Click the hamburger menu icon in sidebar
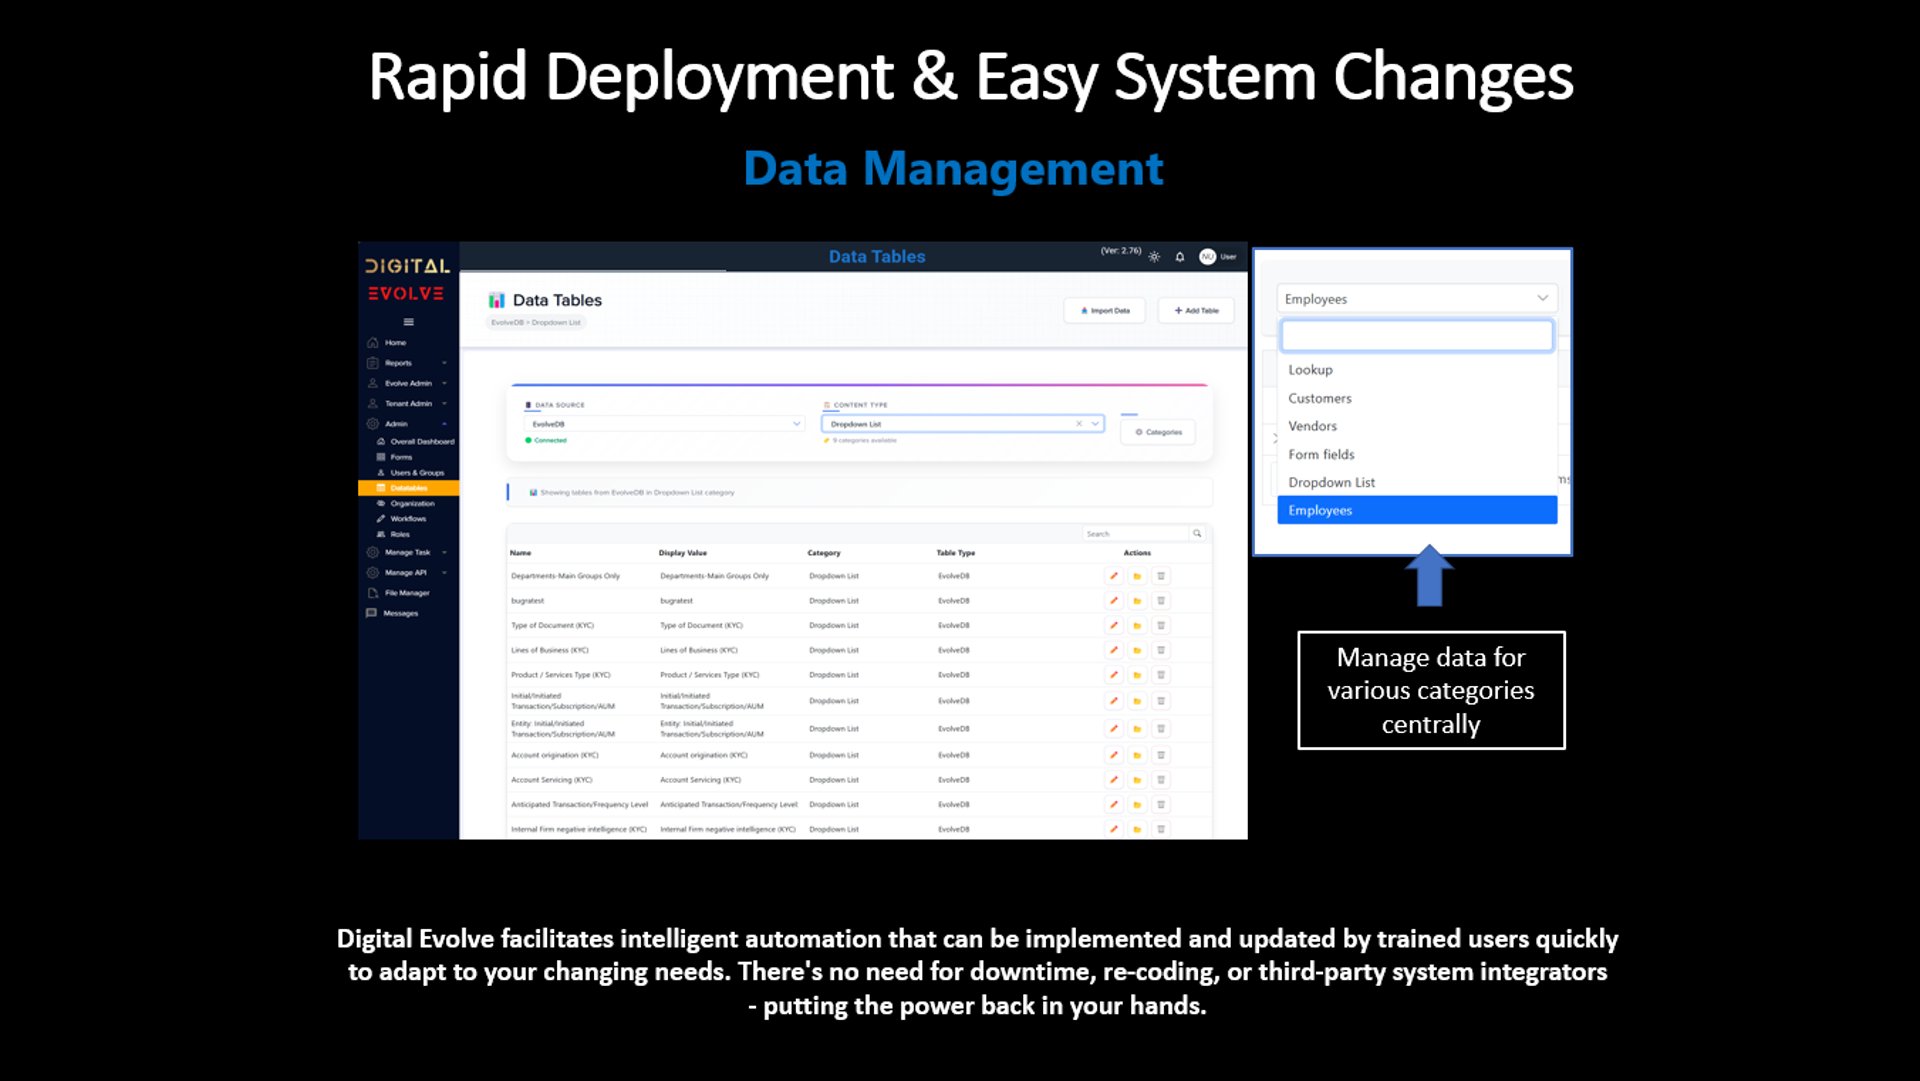1920x1081 pixels. coord(408,322)
